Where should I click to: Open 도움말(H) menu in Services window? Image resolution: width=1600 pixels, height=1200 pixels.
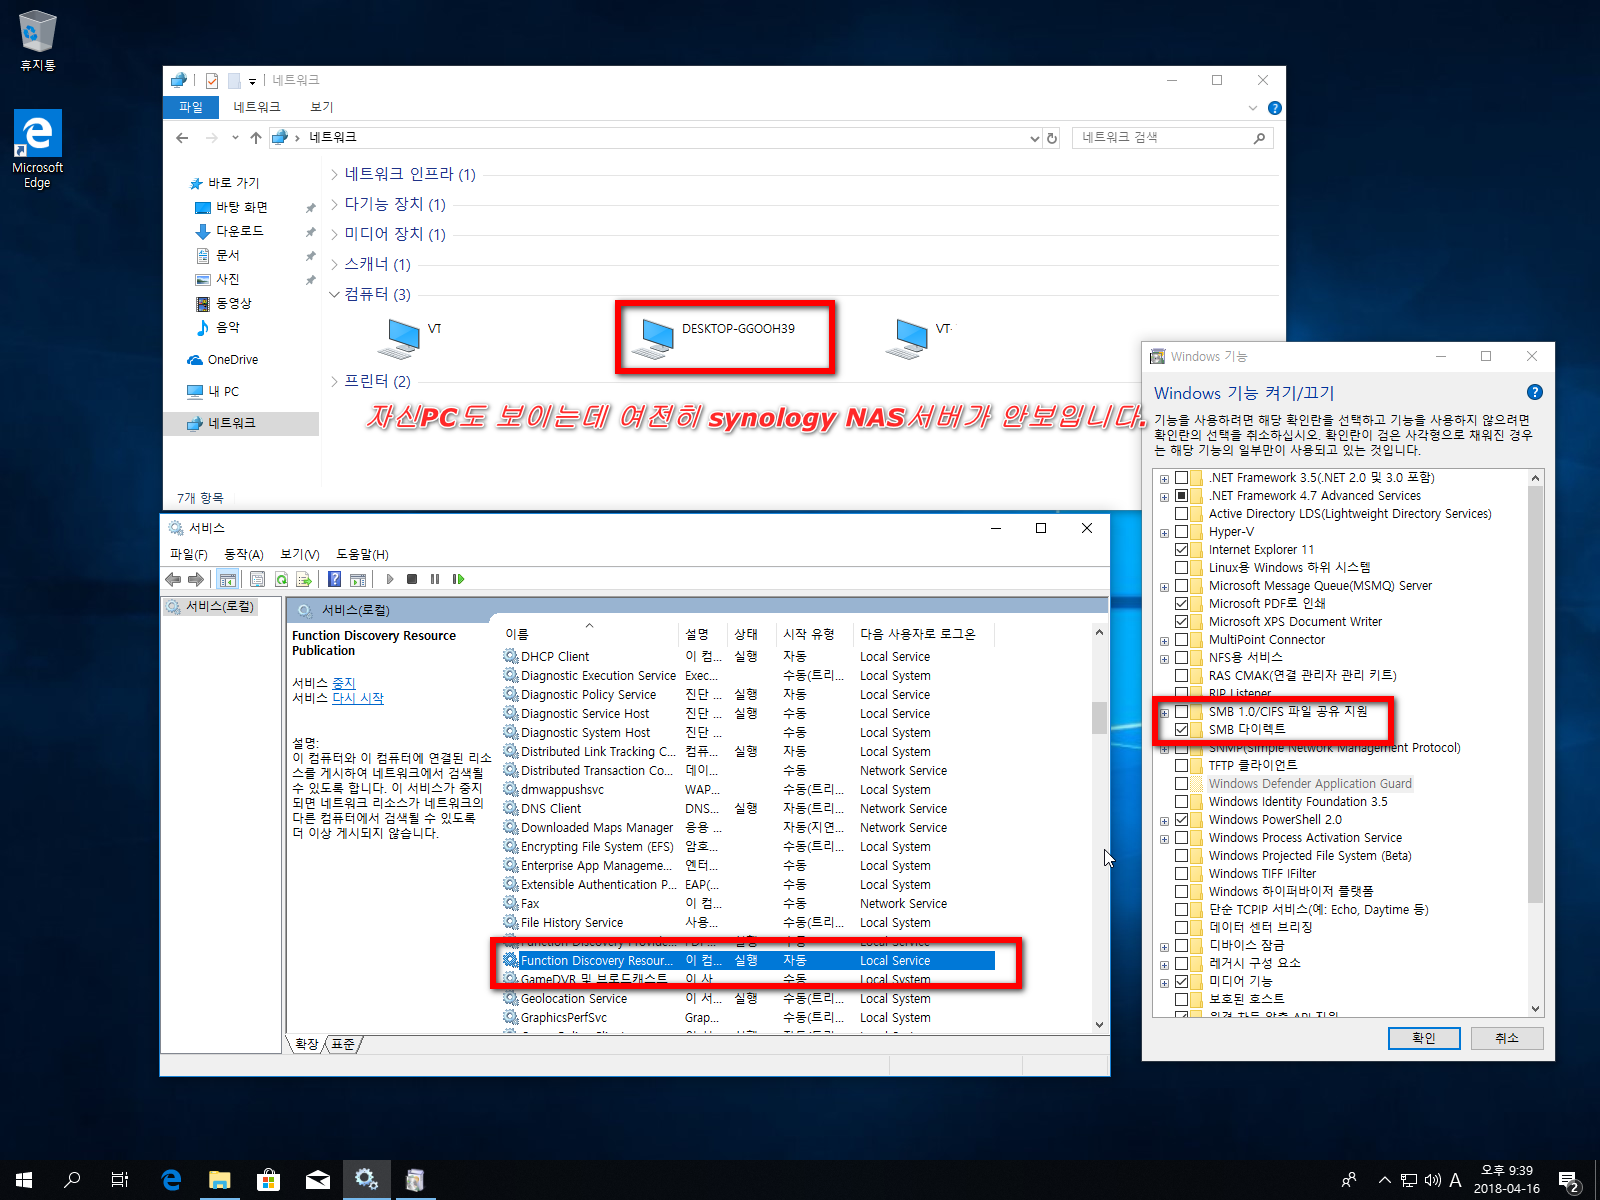pyautogui.click(x=362, y=554)
